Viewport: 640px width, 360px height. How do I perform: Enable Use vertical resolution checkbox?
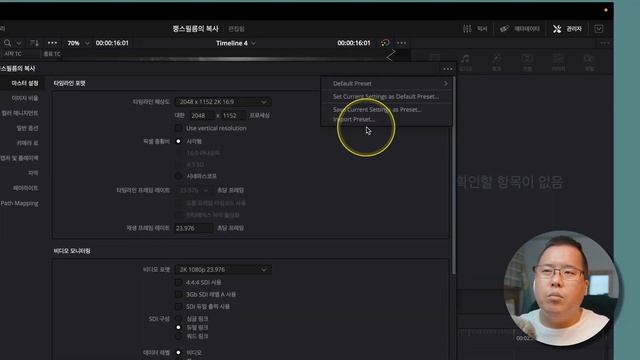[178, 128]
